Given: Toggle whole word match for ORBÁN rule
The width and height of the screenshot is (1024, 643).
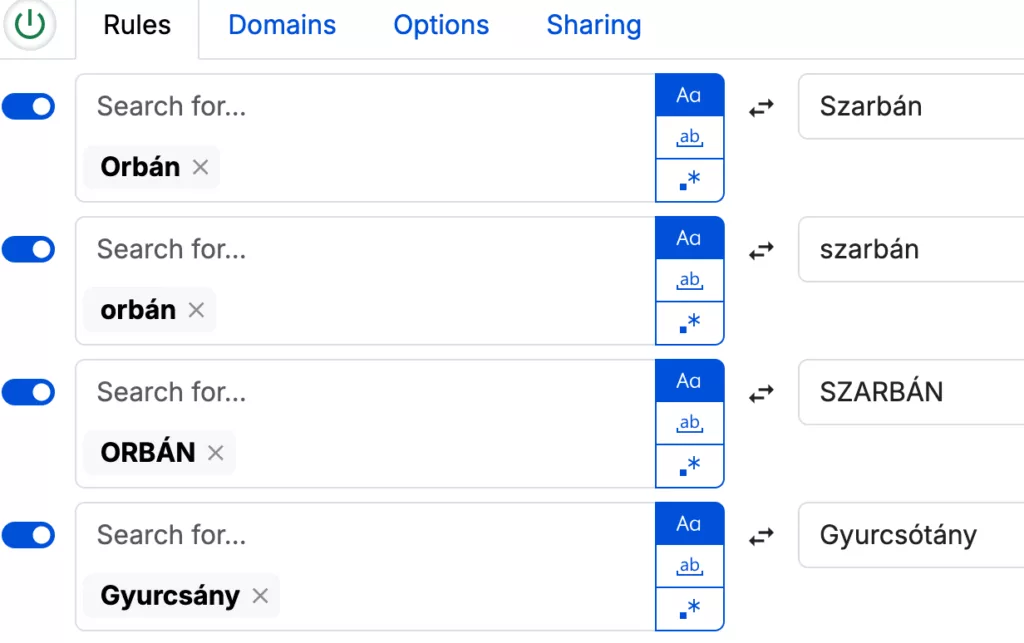Looking at the screenshot, I should pos(689,424).
